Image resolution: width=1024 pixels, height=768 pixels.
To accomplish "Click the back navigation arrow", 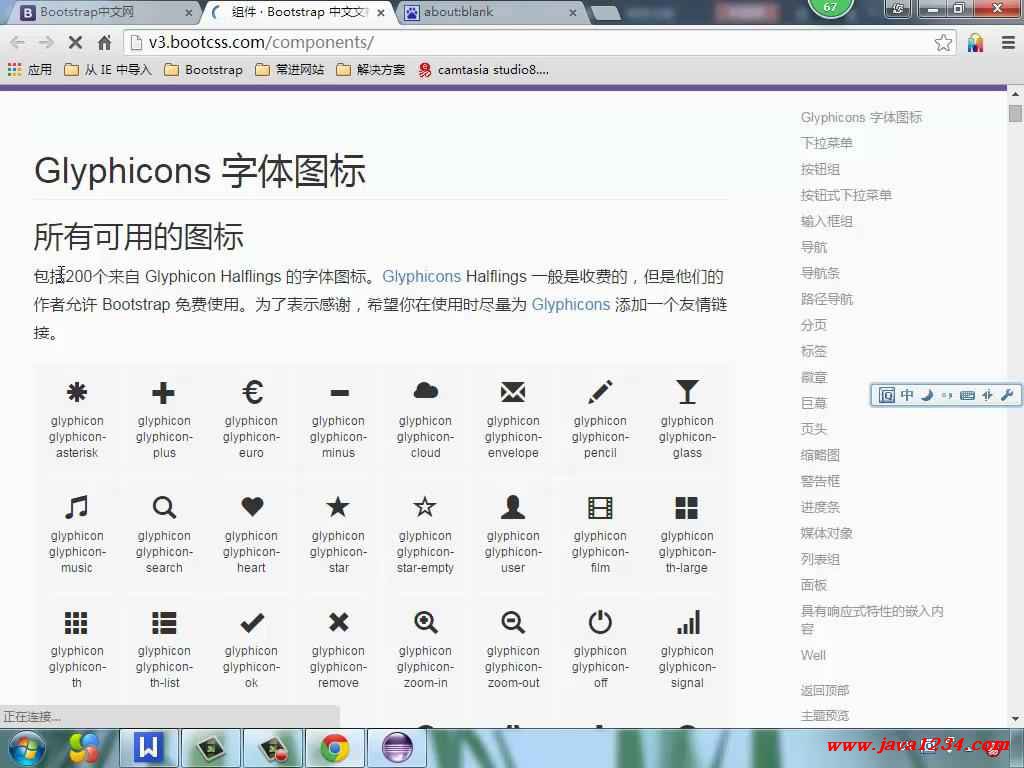I will [x=17, y=42].
